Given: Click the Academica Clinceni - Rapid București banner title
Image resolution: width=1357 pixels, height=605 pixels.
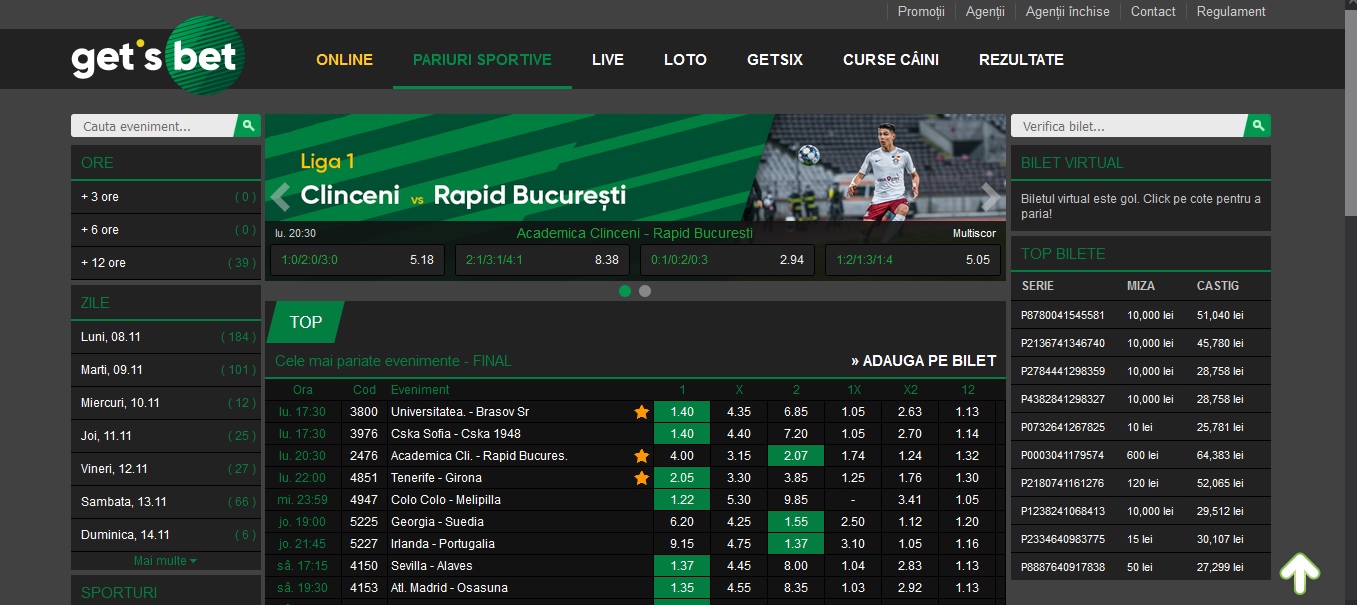Looking at the screenshot, I should [634, 233].
